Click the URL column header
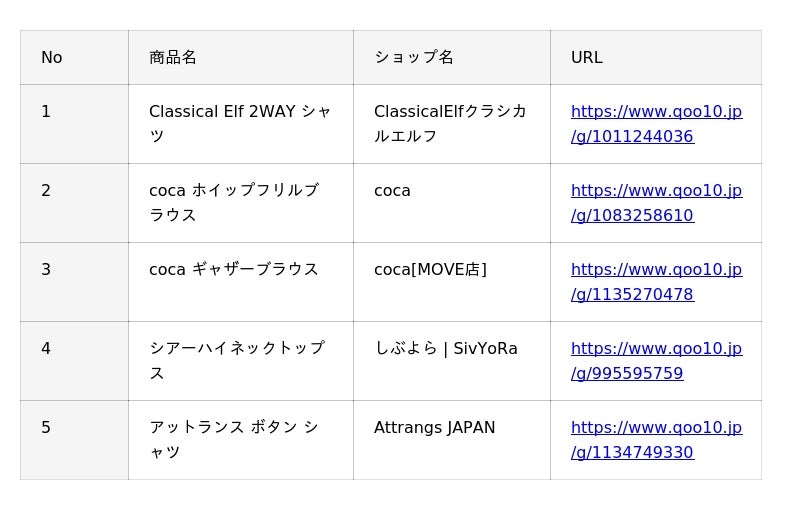Image resolution: width=800 pixels, height=510 pixels. pyautogui.click(x=587, y=58)
